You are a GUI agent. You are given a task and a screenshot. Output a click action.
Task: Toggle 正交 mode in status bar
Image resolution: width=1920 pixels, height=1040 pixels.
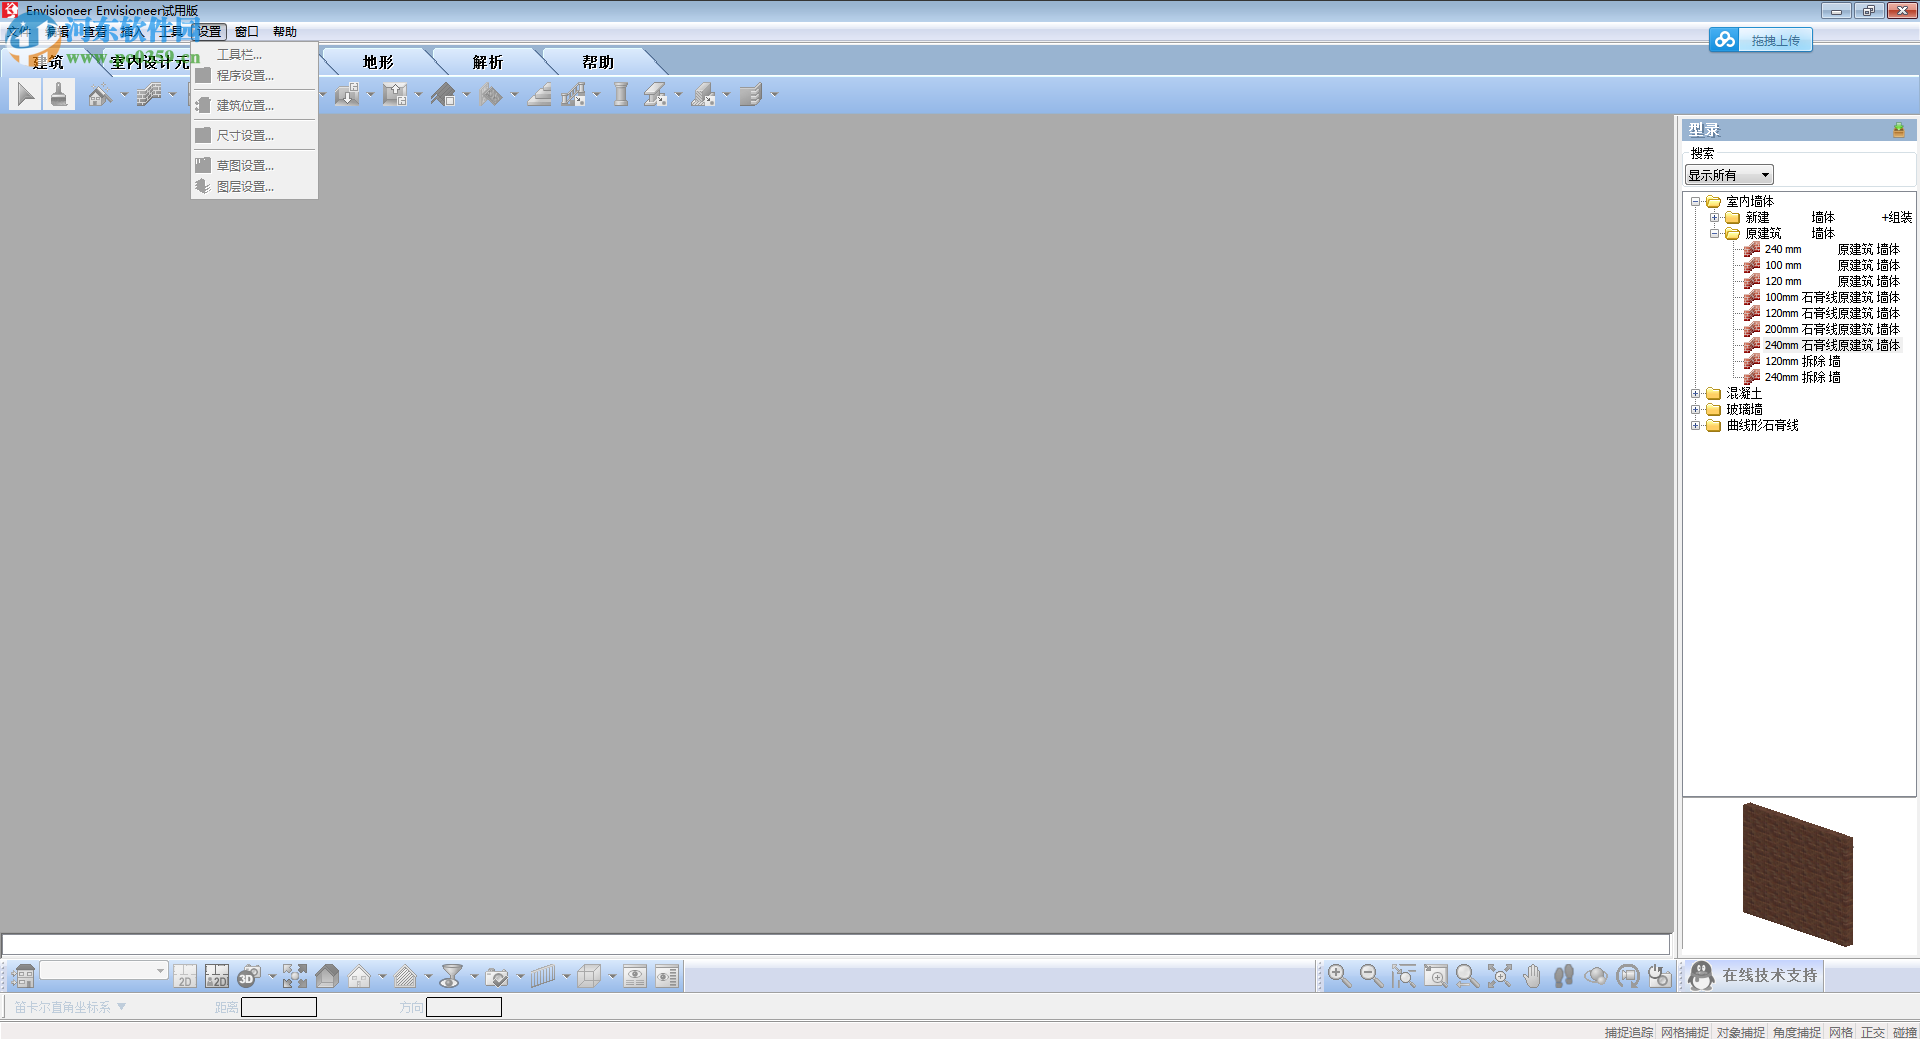click(x=1873, y=1032)
